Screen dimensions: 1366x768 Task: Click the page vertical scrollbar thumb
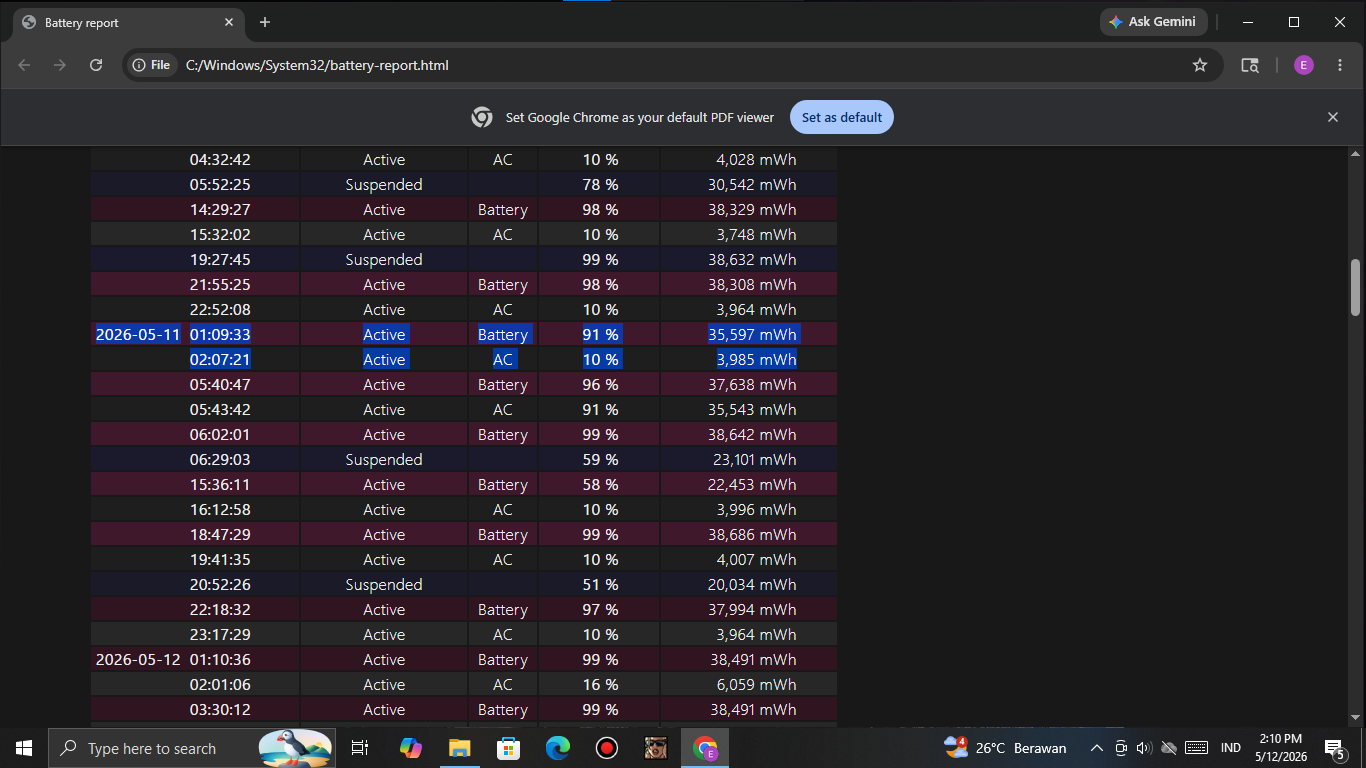pos(1356,287)
